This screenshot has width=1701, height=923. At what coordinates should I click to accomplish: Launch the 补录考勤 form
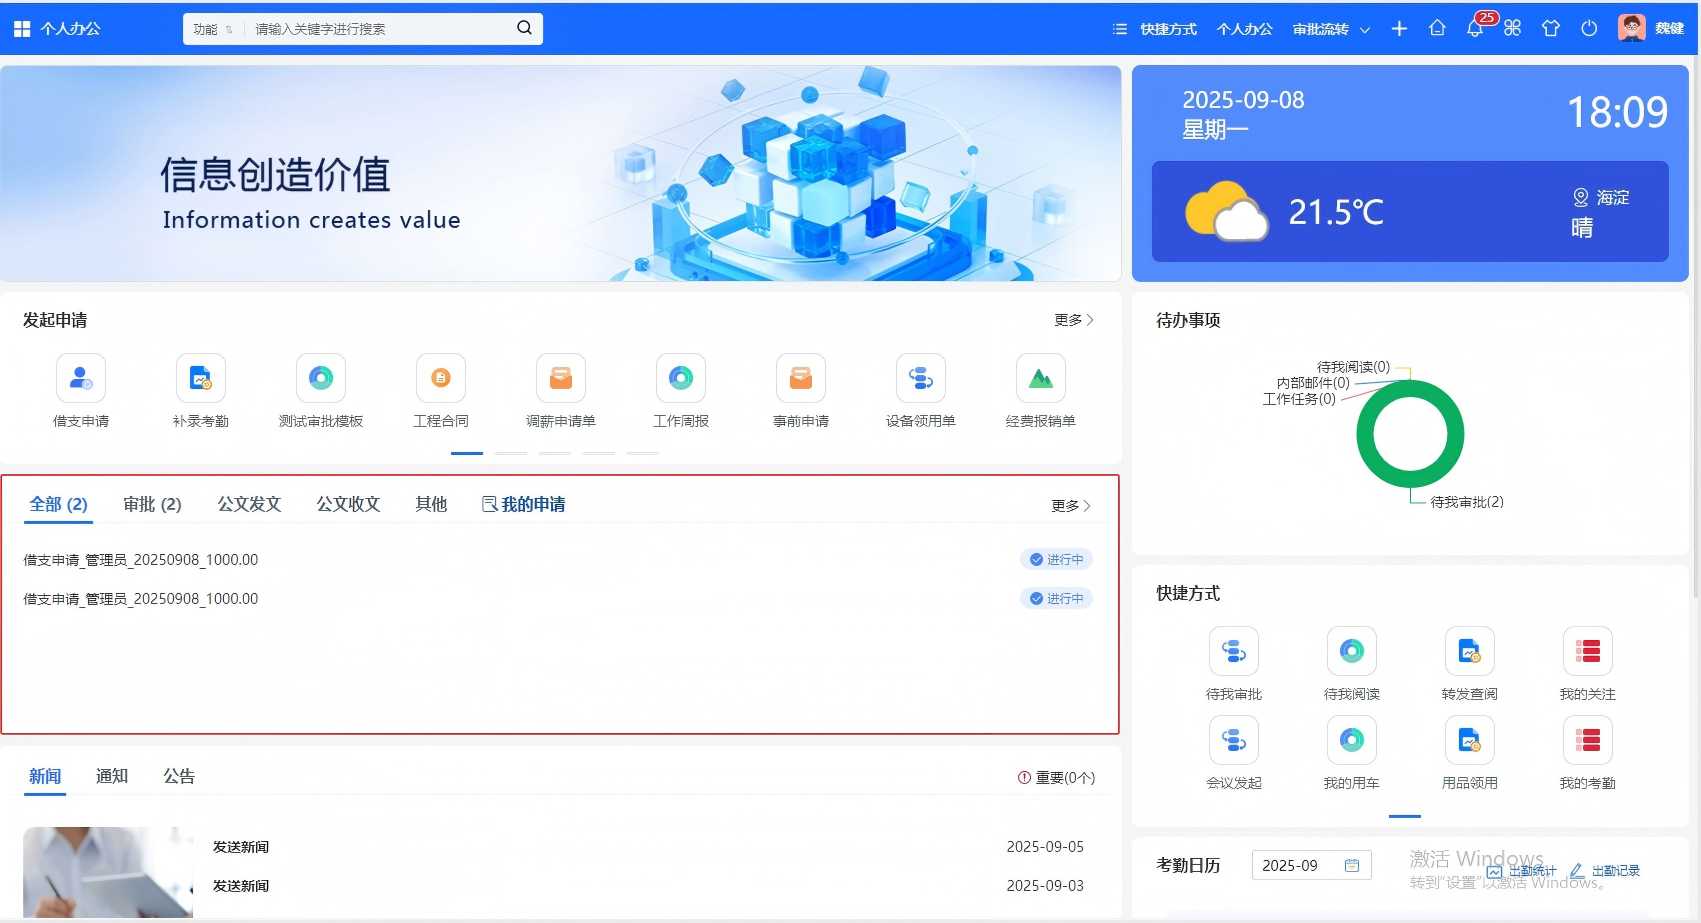pyautogui.click(x=201, y=379)
